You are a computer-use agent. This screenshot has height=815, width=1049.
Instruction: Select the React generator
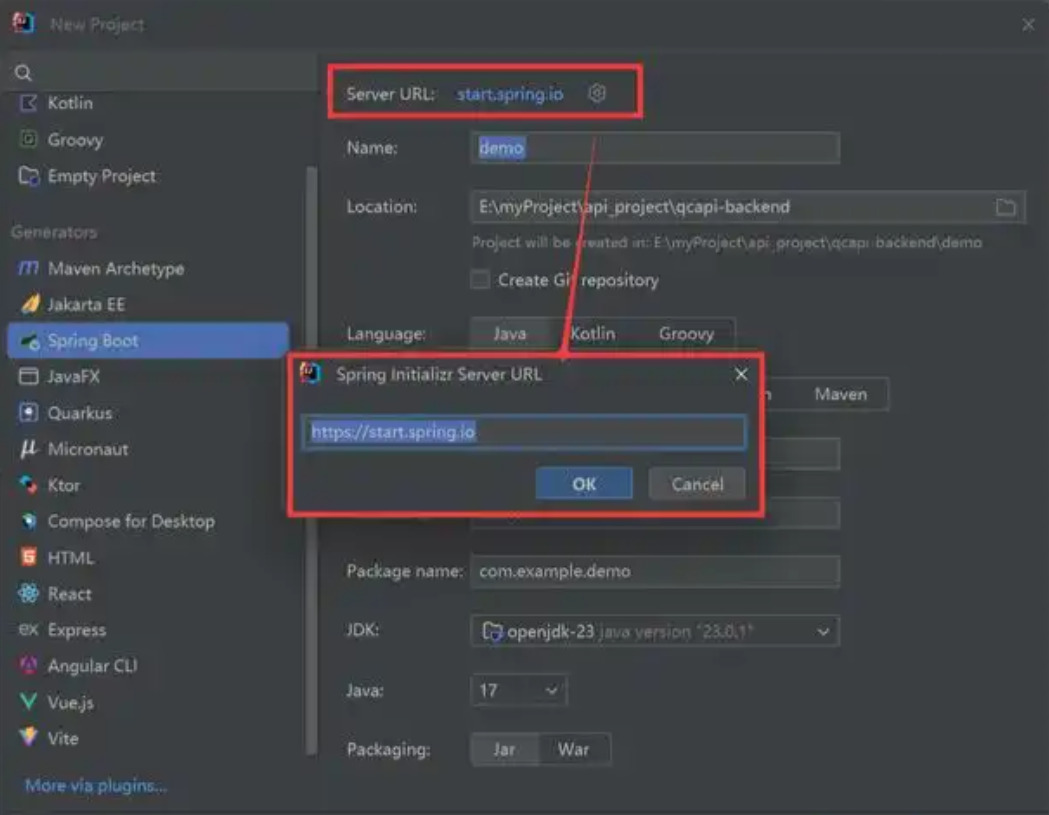149,593
